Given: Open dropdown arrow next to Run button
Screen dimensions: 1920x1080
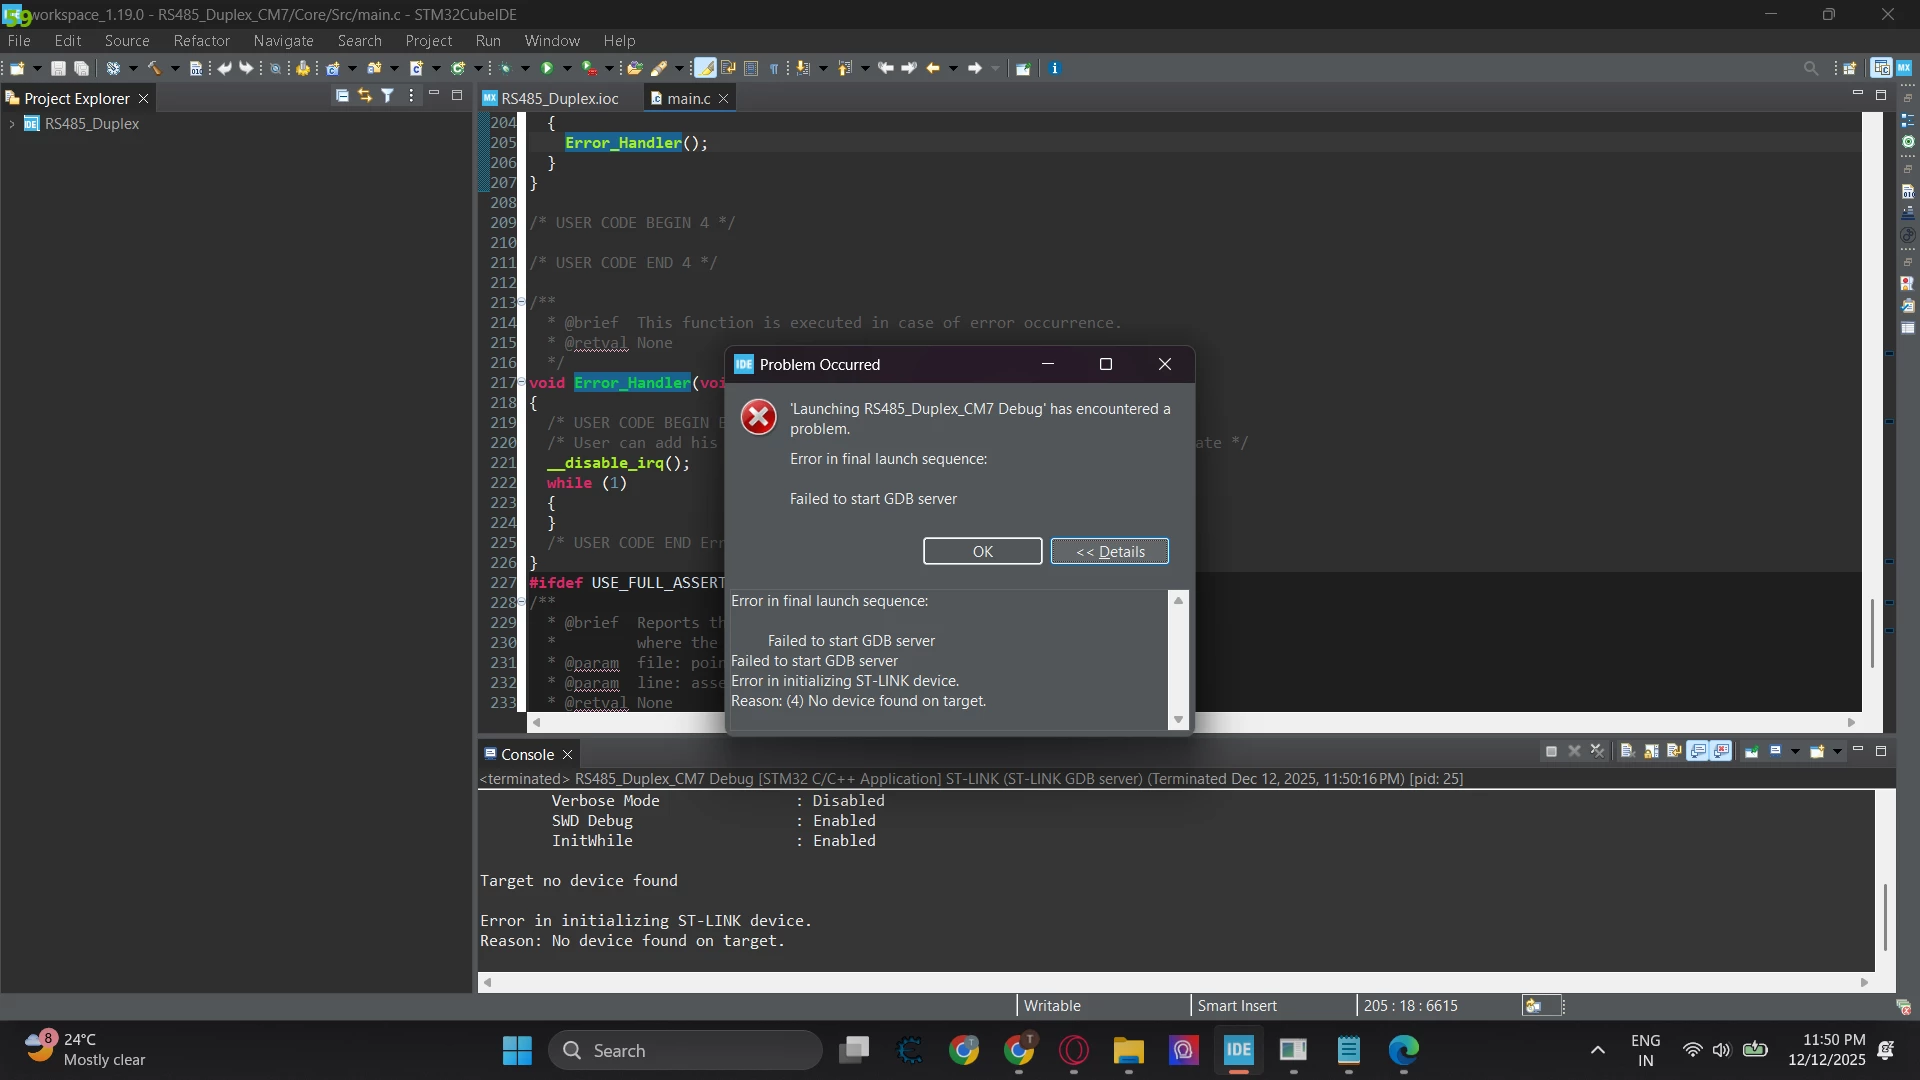Looking at the screenshot, I should point(567,69).
